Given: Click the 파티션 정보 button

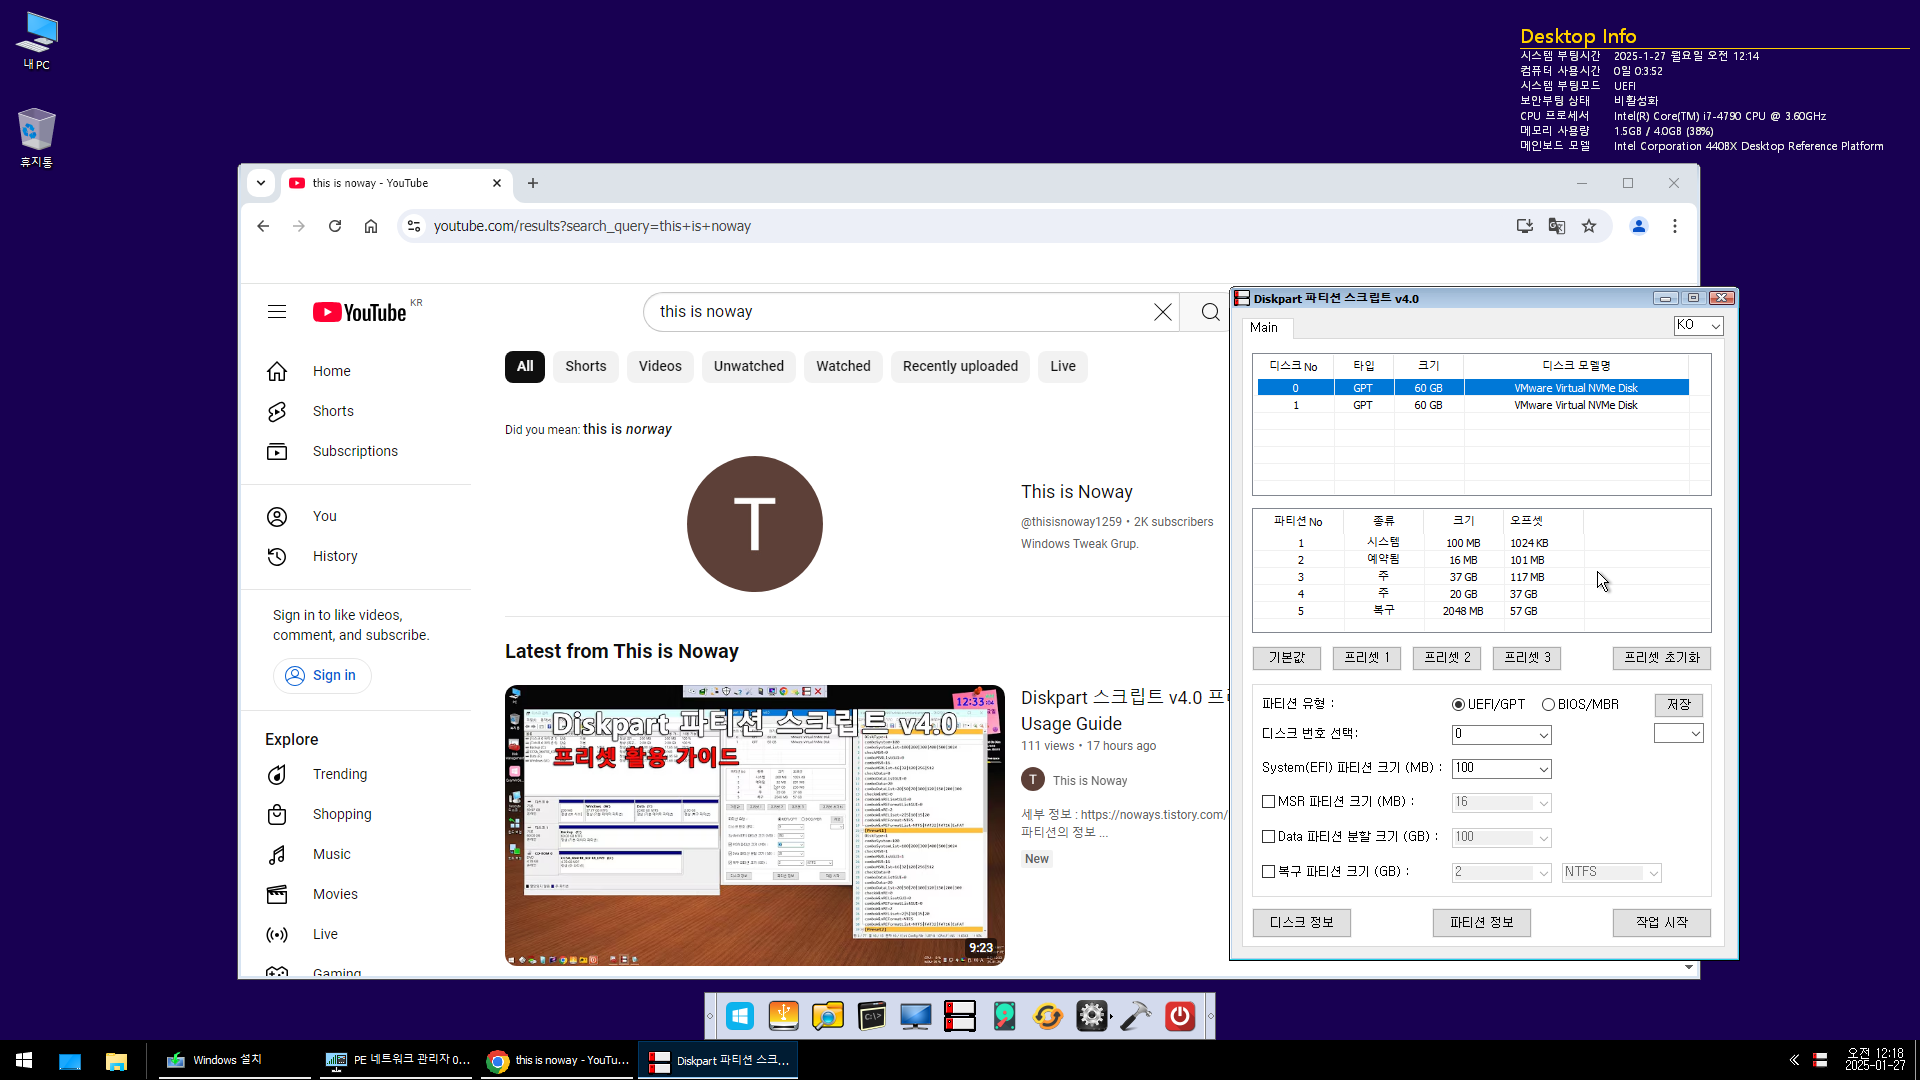Looking at the screenshot, I should pyautogui.click(x=1482, y=922).
